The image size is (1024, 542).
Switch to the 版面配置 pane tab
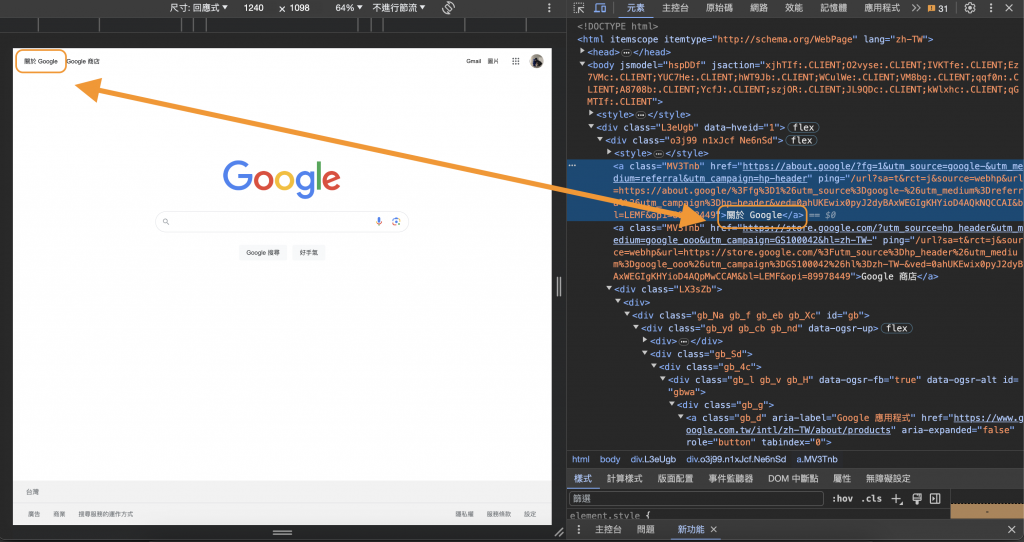point(675,479)
